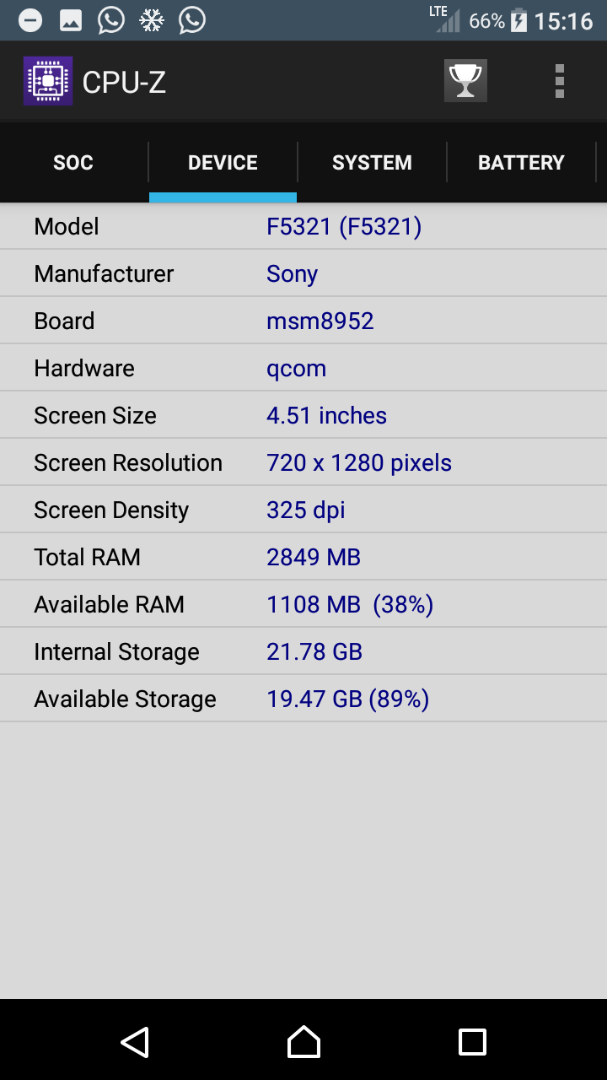Tap the Android home navigation button
Viewport: 607px width, 1080px height.
coord(303,1041)
